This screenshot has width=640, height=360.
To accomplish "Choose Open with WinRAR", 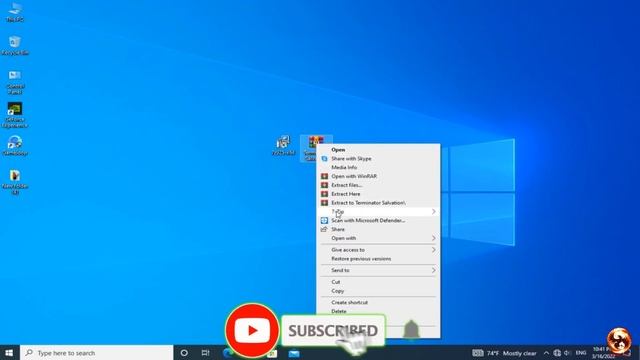I will [x=378, y=176].
